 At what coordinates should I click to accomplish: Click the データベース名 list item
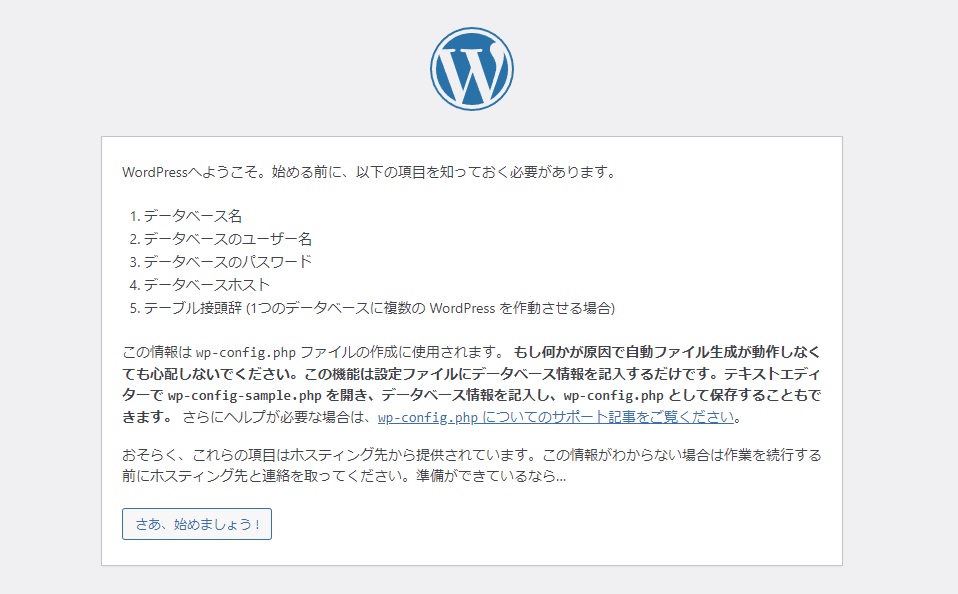[x=192, y=216]
